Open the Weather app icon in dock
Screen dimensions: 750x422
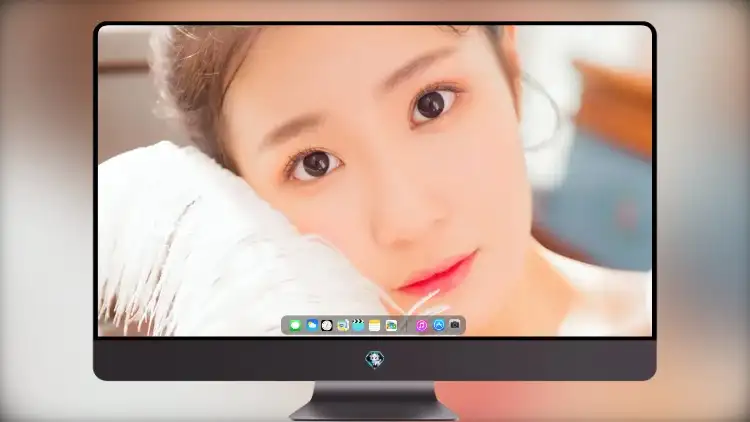pos(312,325)
